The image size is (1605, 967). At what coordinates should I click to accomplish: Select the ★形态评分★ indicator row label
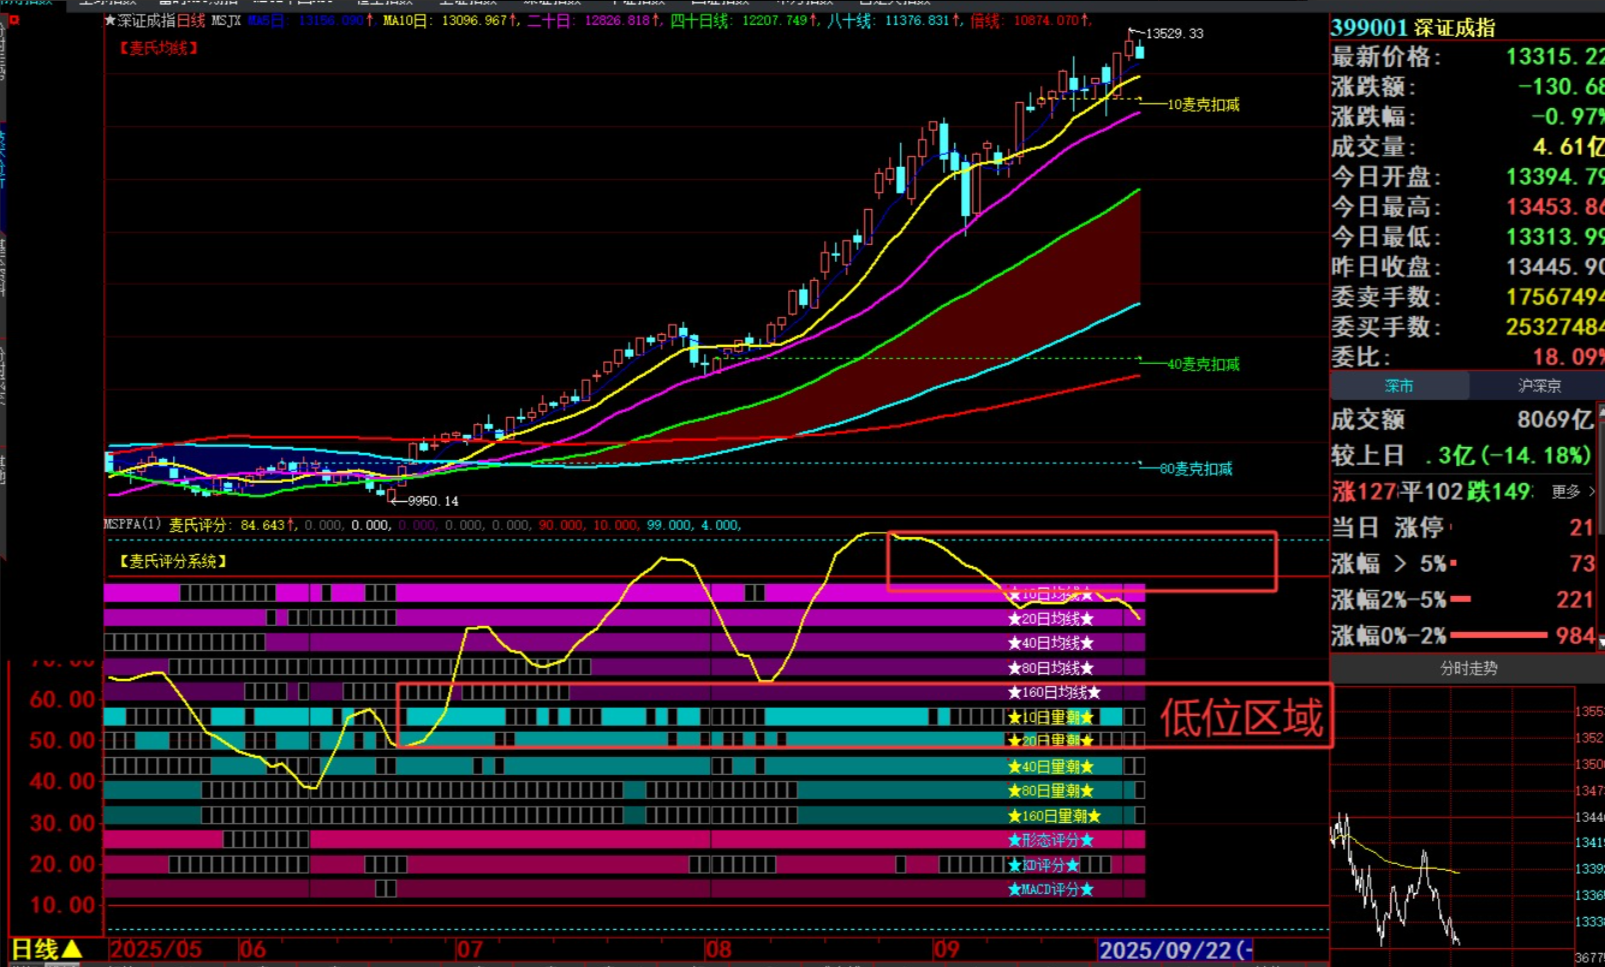[x=1050, y=840]
